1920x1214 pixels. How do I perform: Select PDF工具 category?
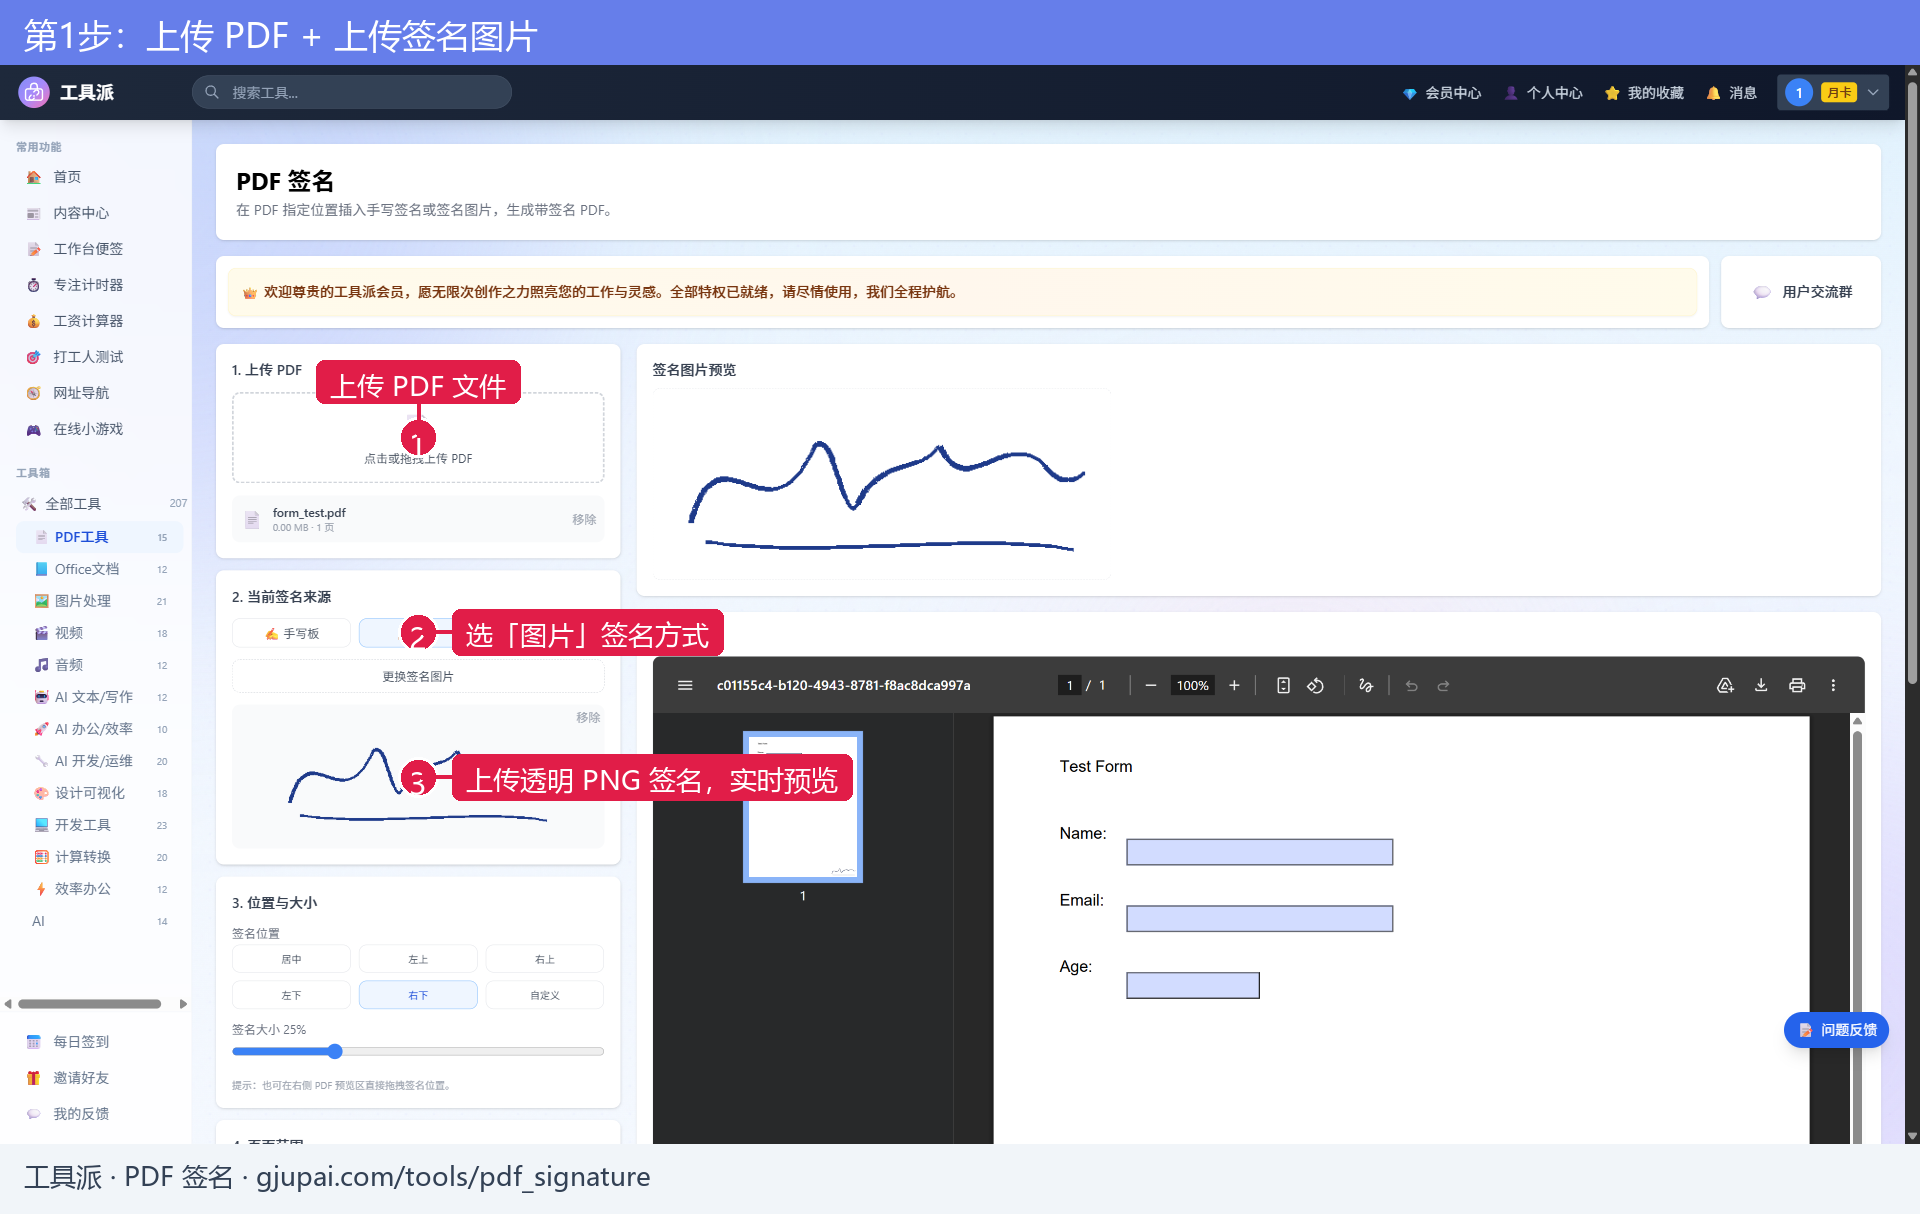point(100,537)
